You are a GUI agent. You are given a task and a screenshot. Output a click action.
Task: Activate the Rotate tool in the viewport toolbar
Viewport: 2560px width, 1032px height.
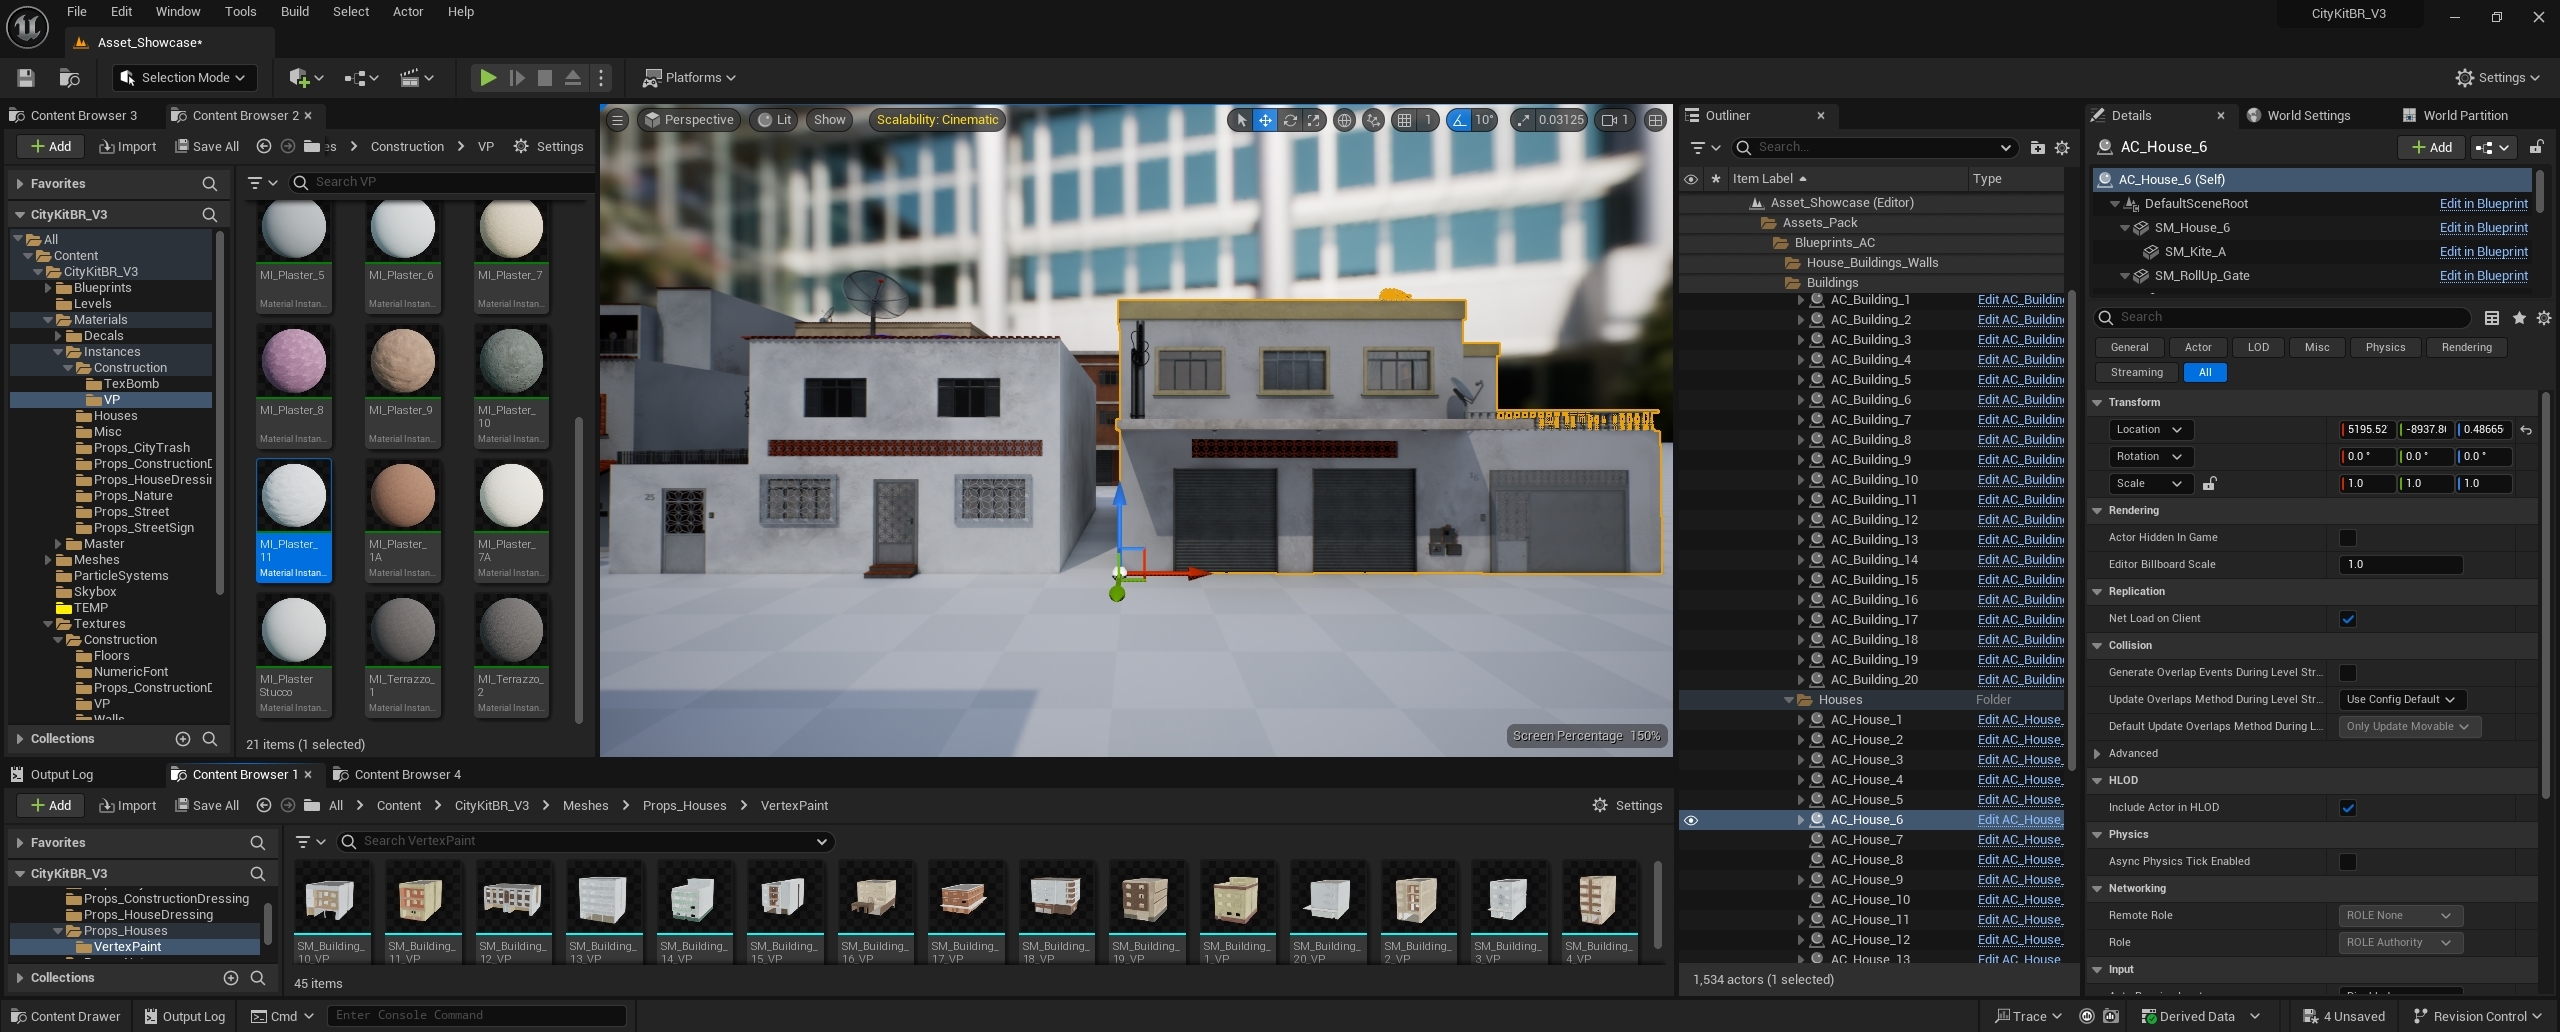click(1290, 120)
